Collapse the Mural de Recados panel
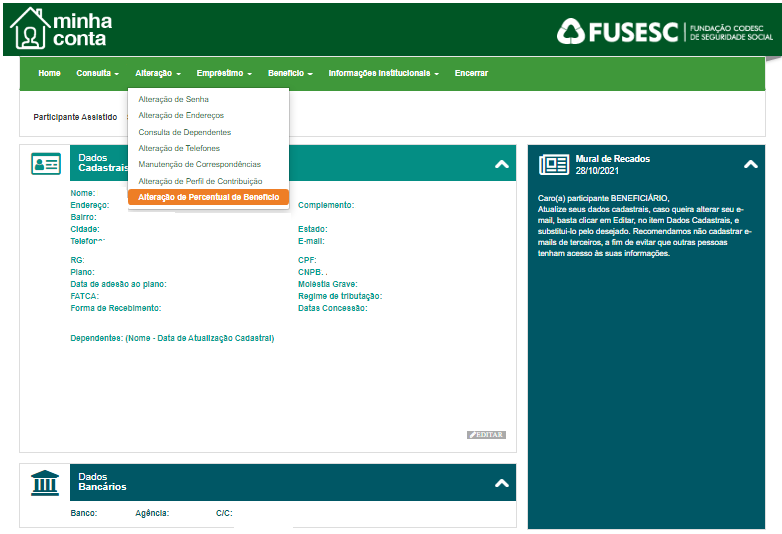 (750, 164)
